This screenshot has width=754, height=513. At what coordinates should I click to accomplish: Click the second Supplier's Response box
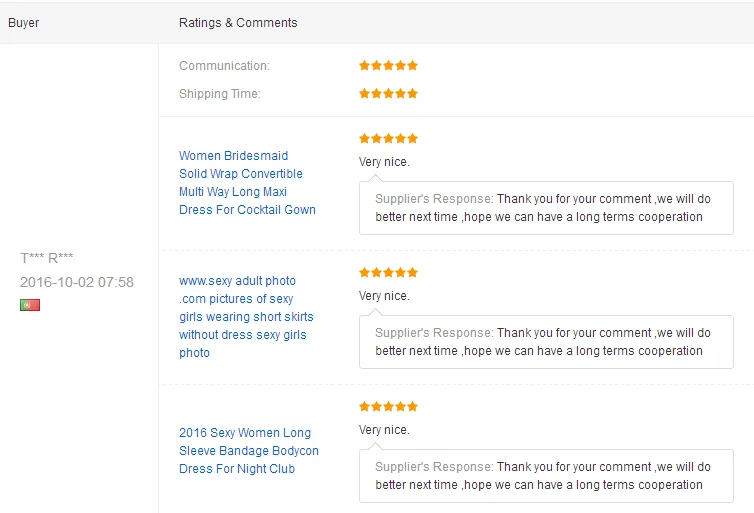pos(546,342)
